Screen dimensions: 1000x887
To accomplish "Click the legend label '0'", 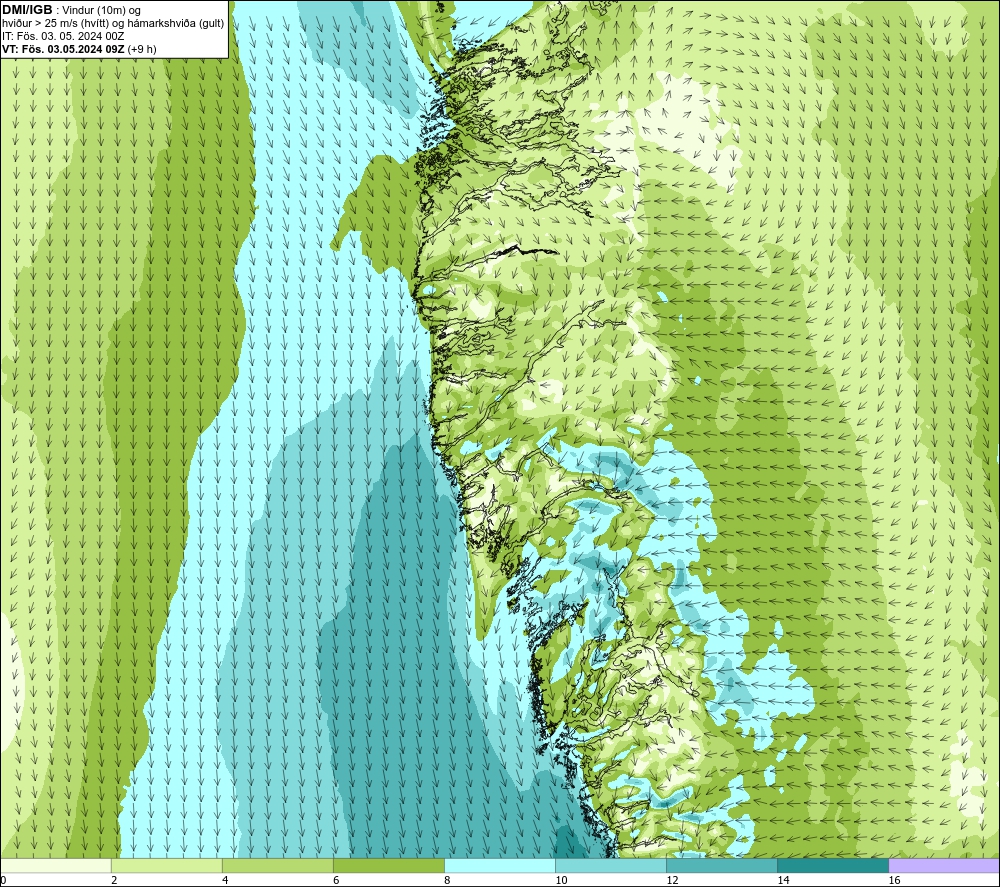I will pos(3,881).
